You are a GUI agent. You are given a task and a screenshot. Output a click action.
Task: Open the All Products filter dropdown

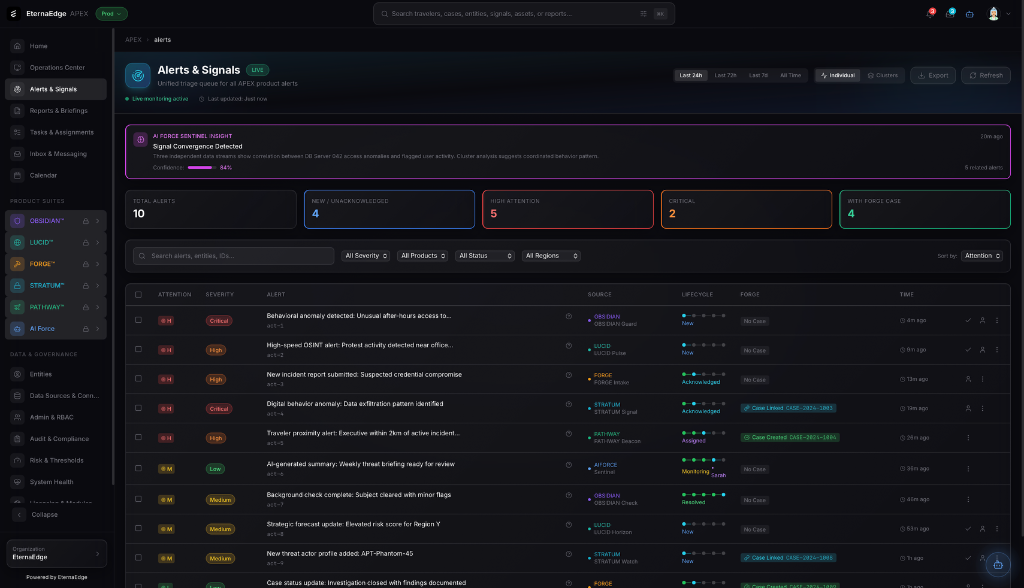(423, 256)
